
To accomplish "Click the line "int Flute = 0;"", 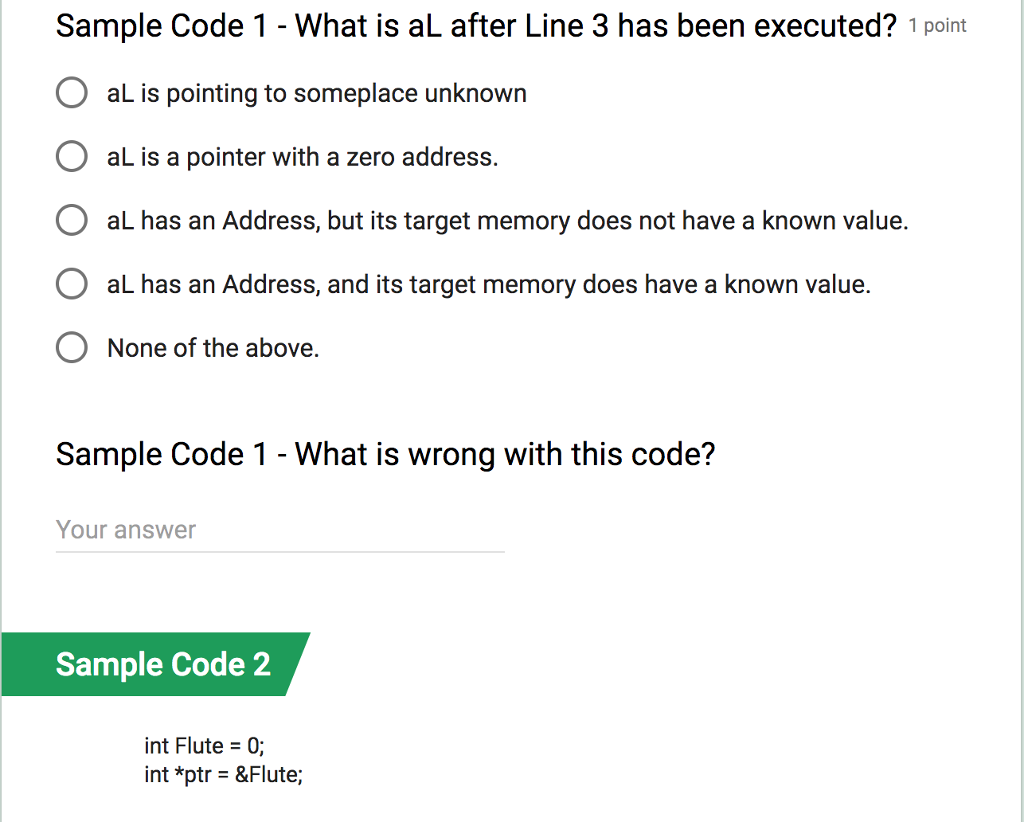I will pos(204,745).
